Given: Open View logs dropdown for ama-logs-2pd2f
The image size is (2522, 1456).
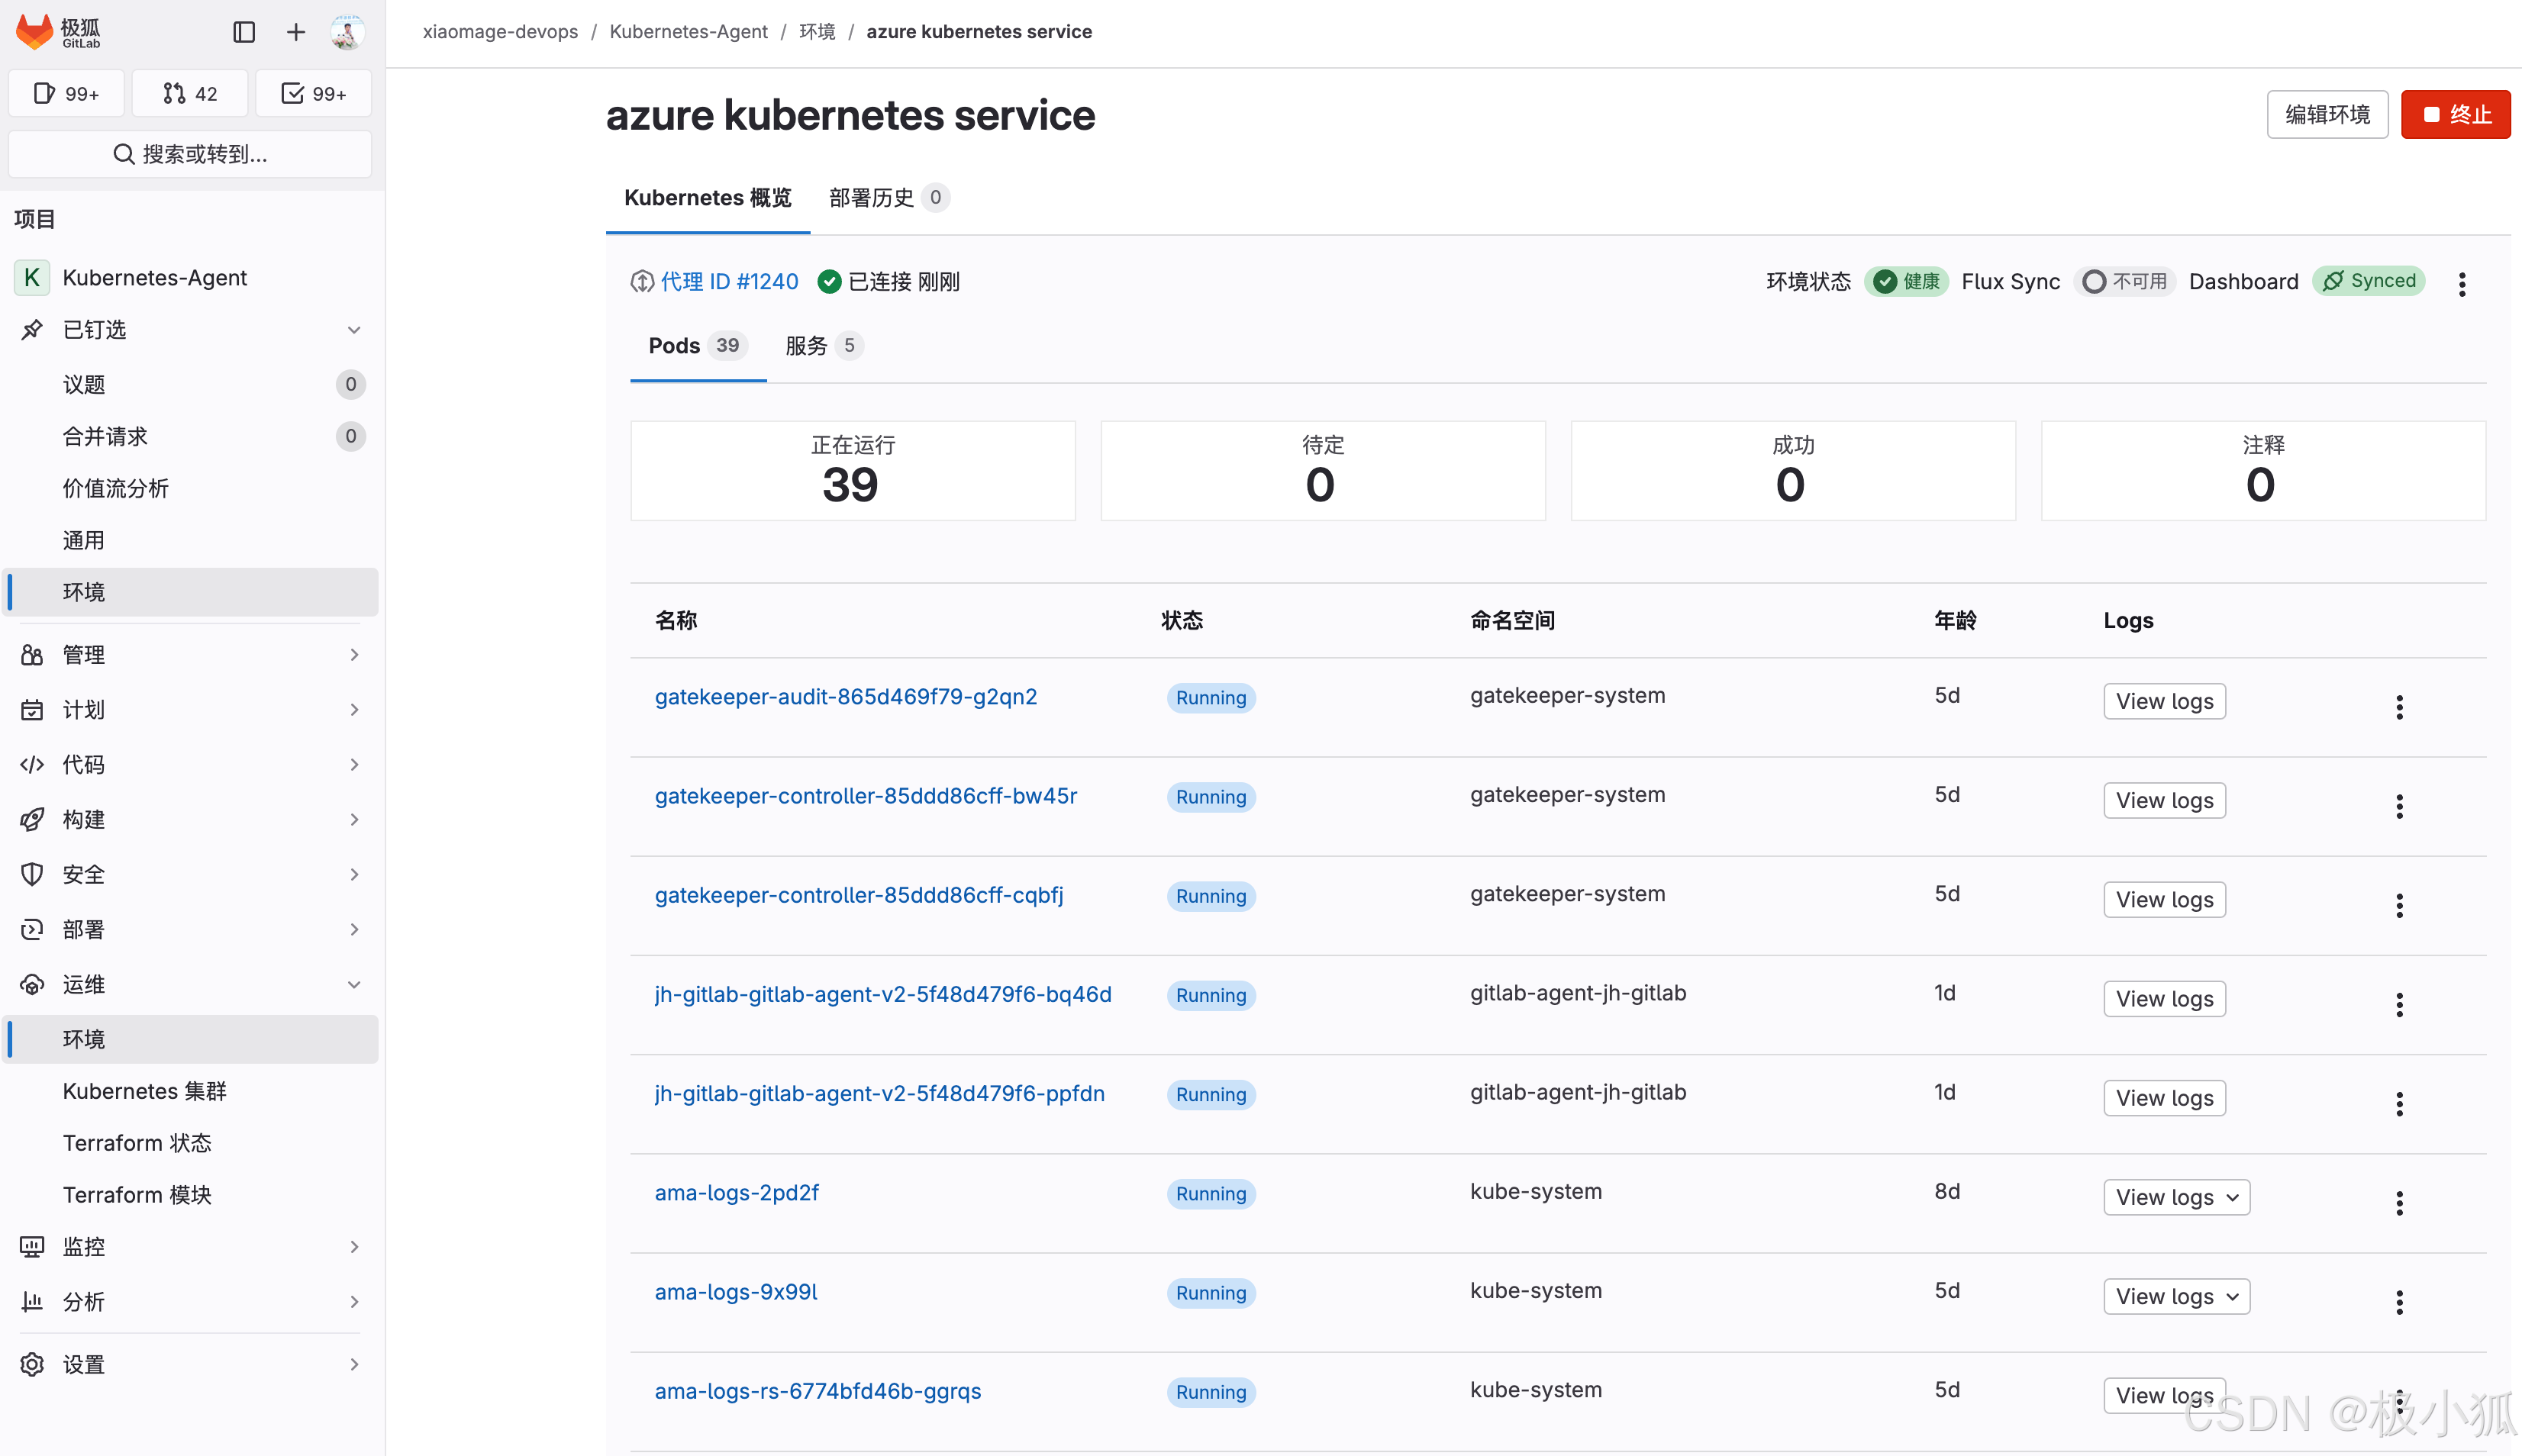Looking at the screenshot, I should [2176, 1197].
